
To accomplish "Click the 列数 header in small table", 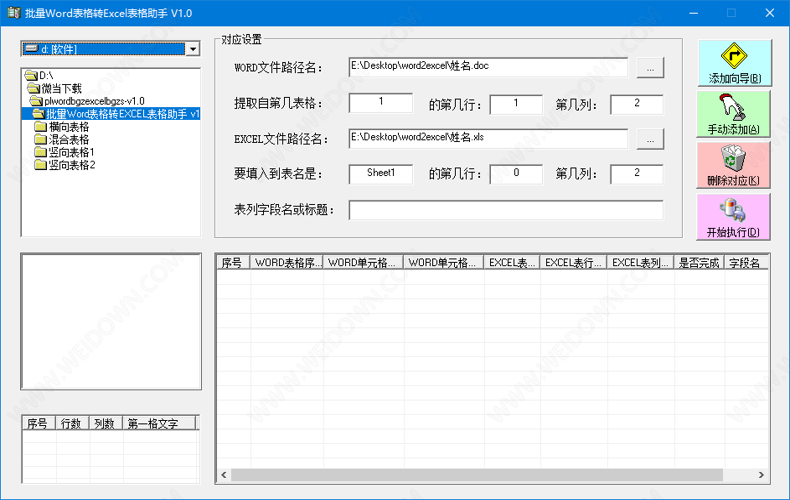I will pos(106,423).
